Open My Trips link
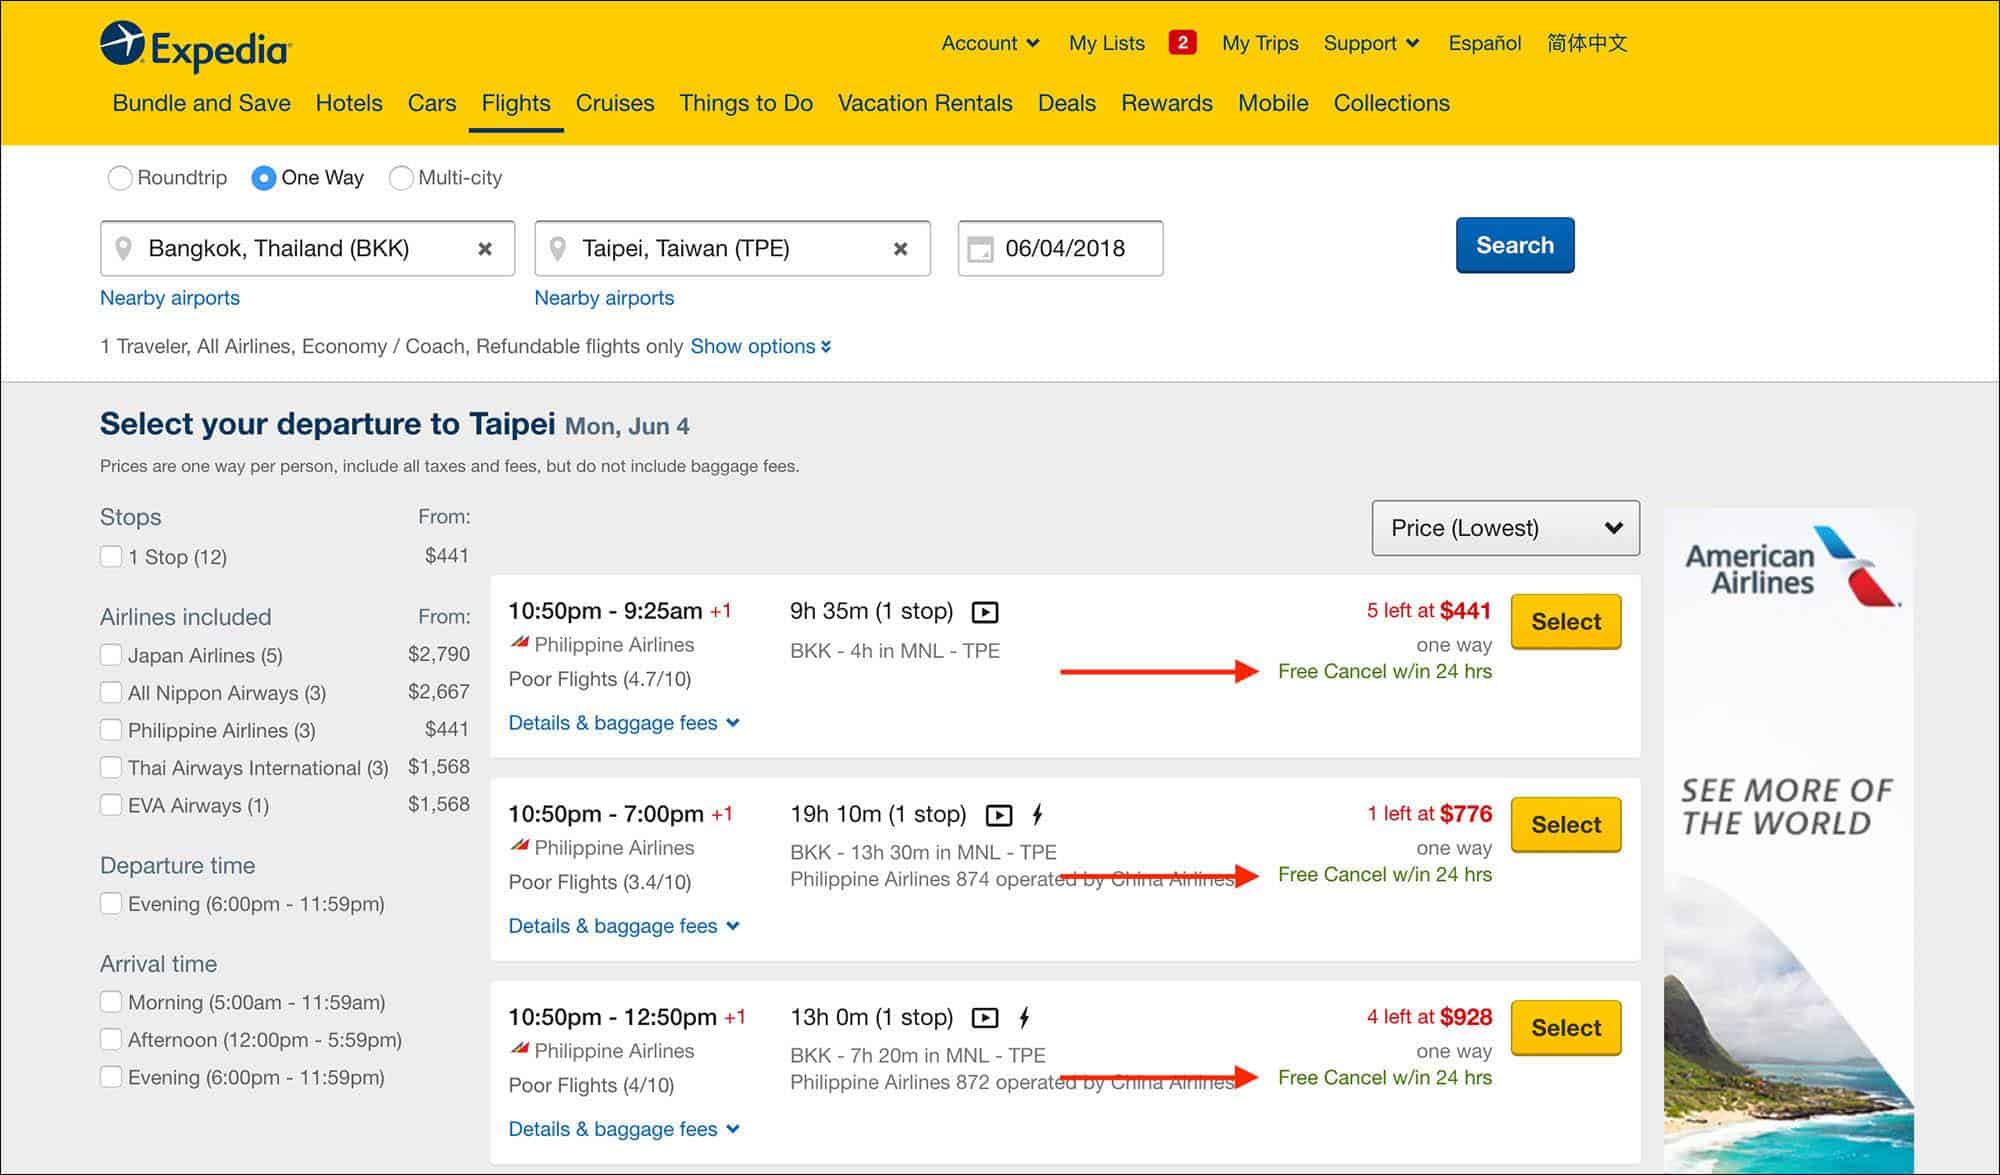The image size is (2000, 1175). tap(1260, 43)
